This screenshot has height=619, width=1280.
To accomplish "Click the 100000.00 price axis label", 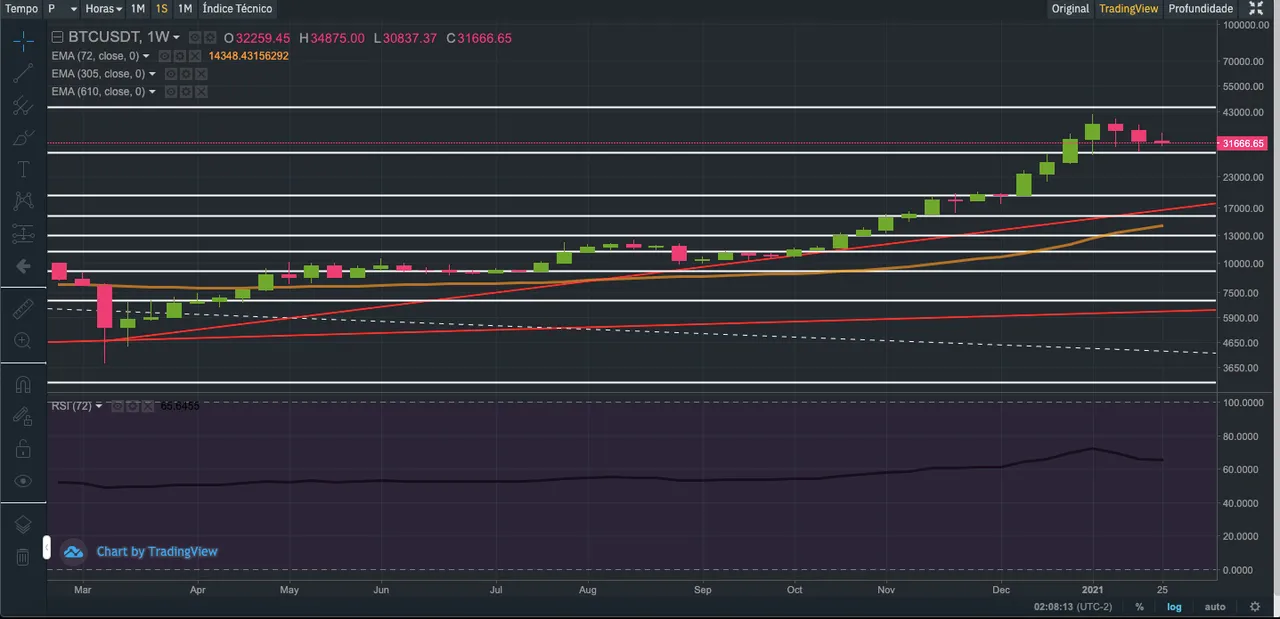I will pos(1245,25).
